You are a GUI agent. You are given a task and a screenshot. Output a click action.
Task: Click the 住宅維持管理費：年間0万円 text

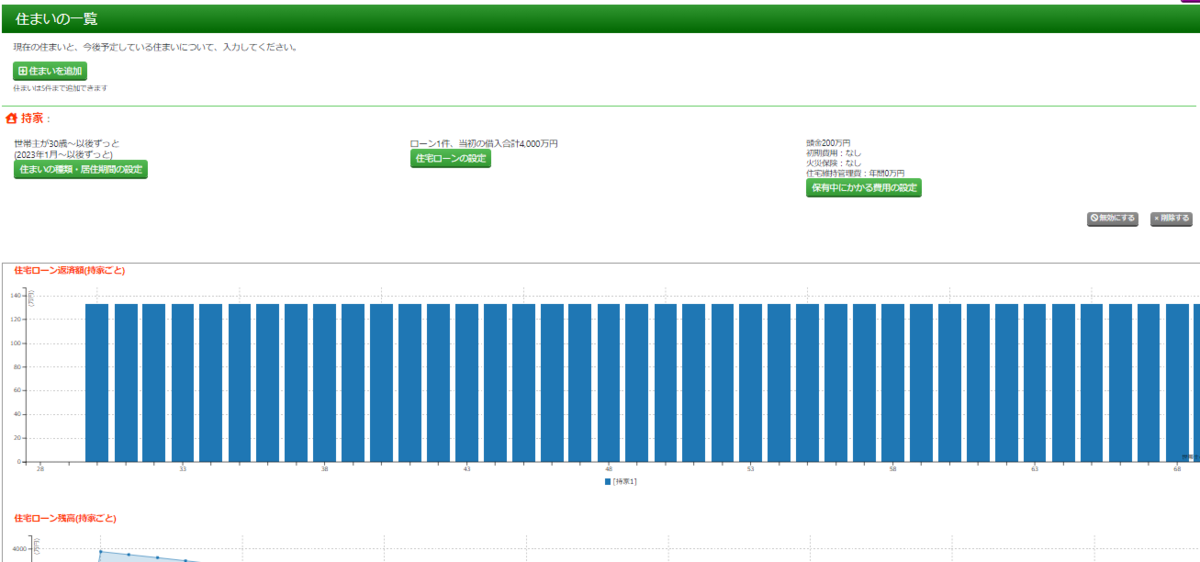[x=855, y=173]
